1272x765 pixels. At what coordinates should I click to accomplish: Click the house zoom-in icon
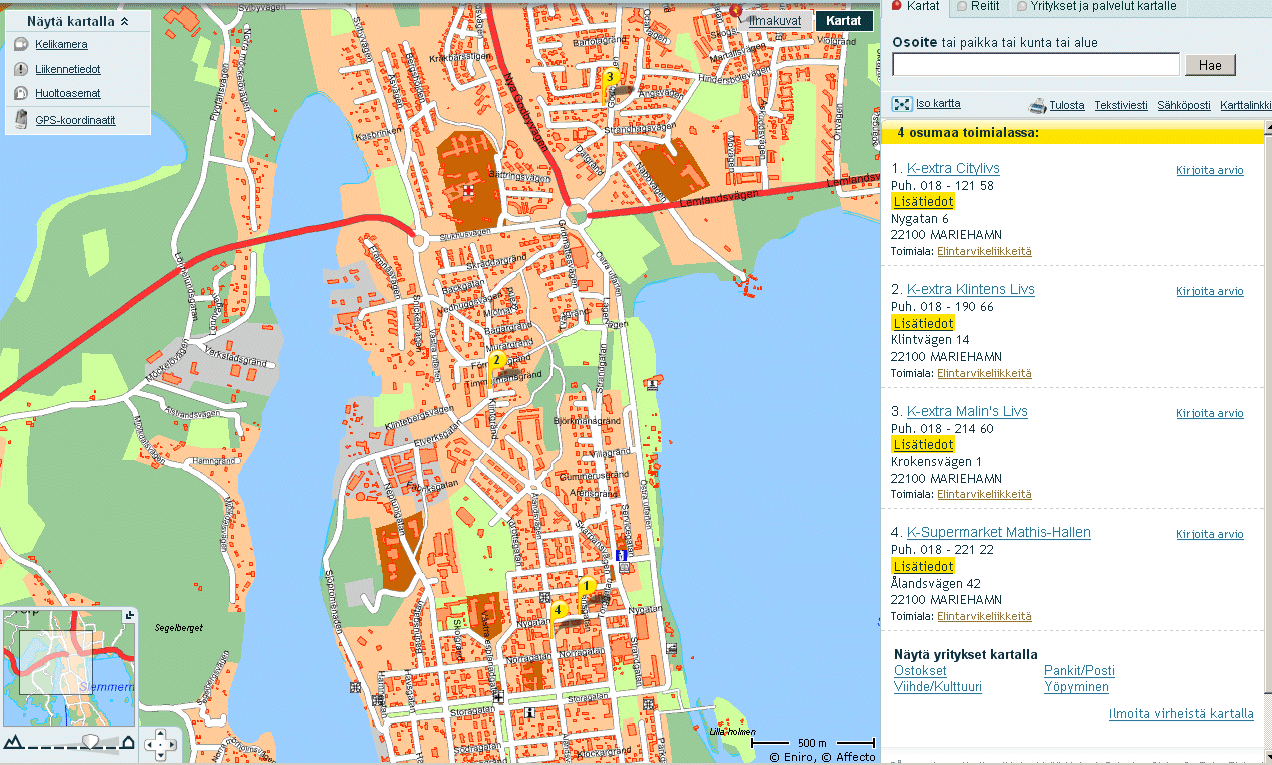[x=128, y=742]
